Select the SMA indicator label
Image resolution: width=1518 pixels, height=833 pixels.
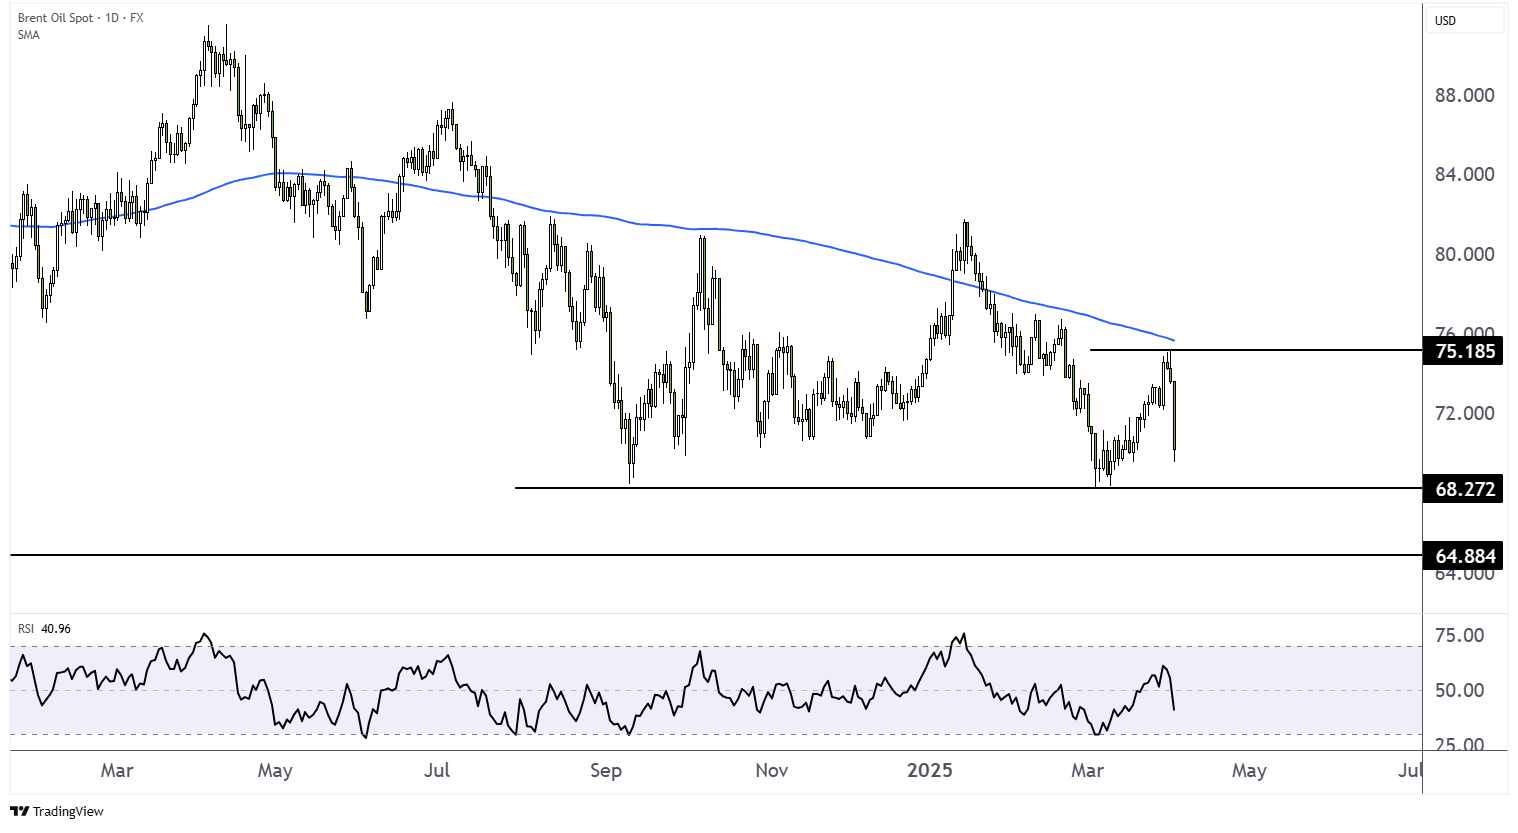[29, 35]
